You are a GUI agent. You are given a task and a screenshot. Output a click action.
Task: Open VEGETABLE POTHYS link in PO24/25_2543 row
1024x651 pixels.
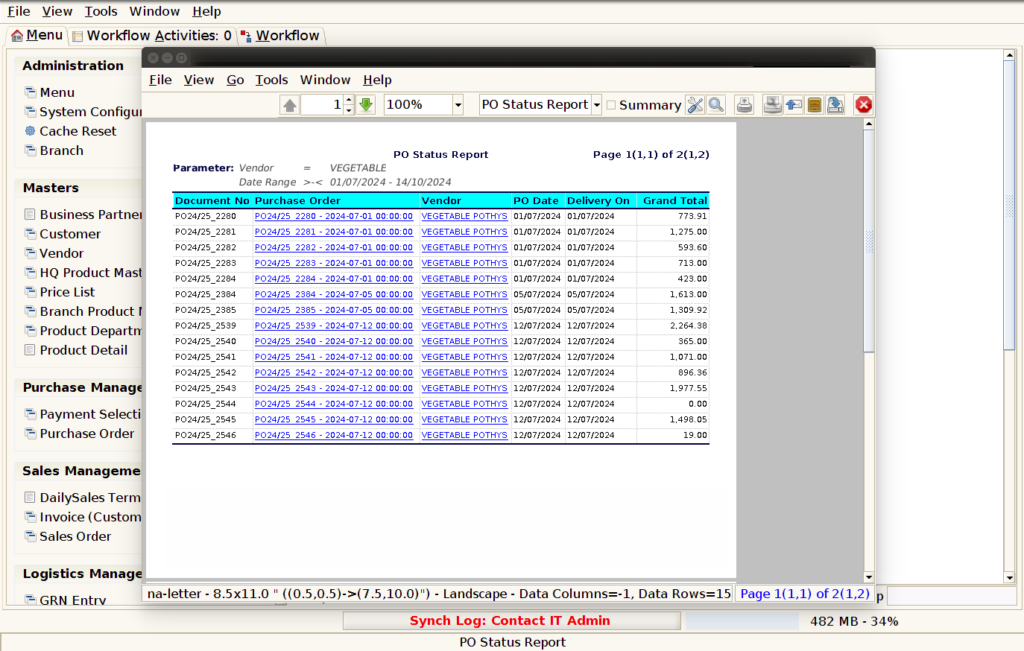[464, 389]
